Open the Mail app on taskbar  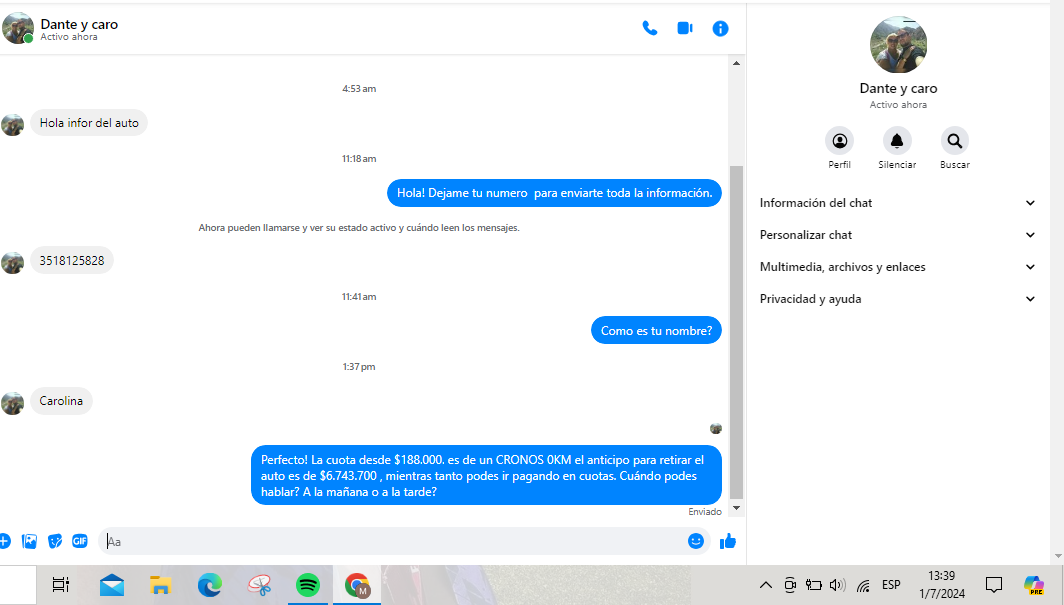[112, 585]
